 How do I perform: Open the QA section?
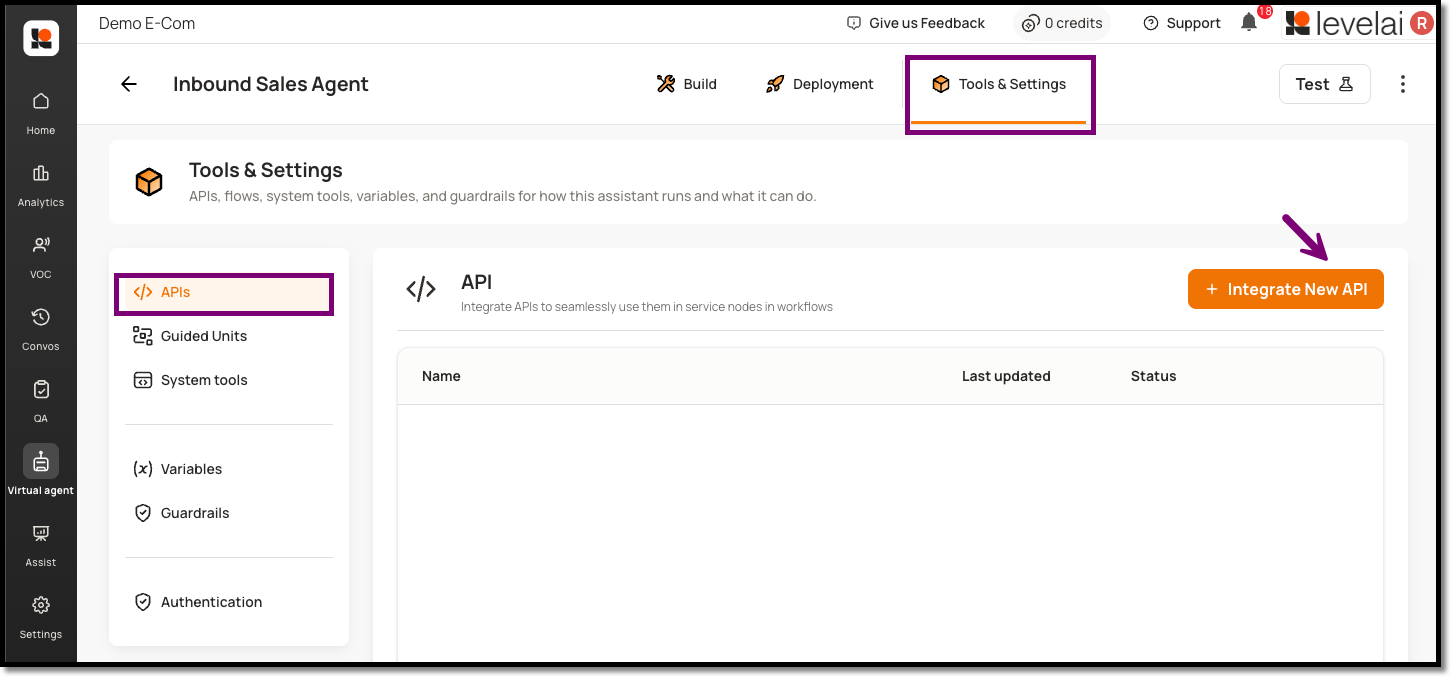pyautogui.click(x=41, y=401)
